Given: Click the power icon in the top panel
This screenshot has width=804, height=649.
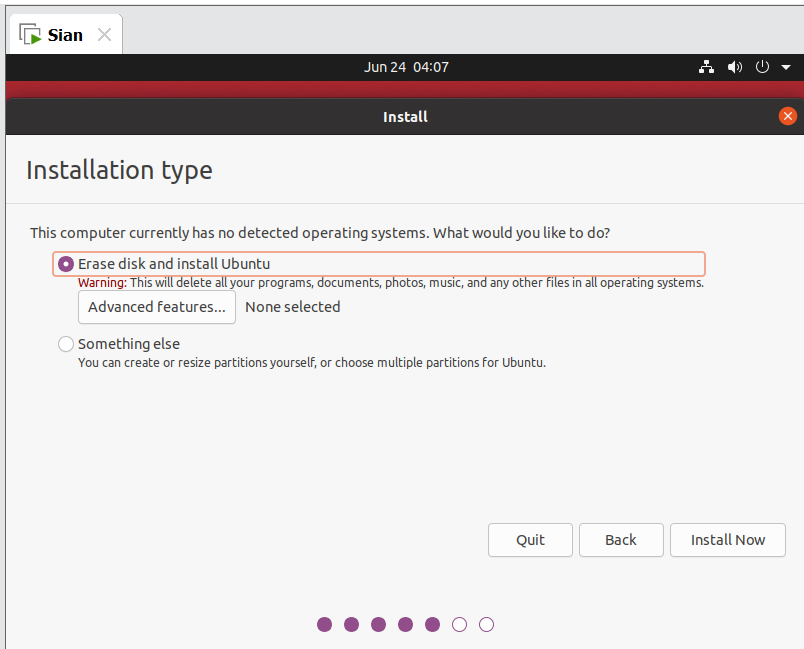Looking at the screenshot, I should (762, 67).
